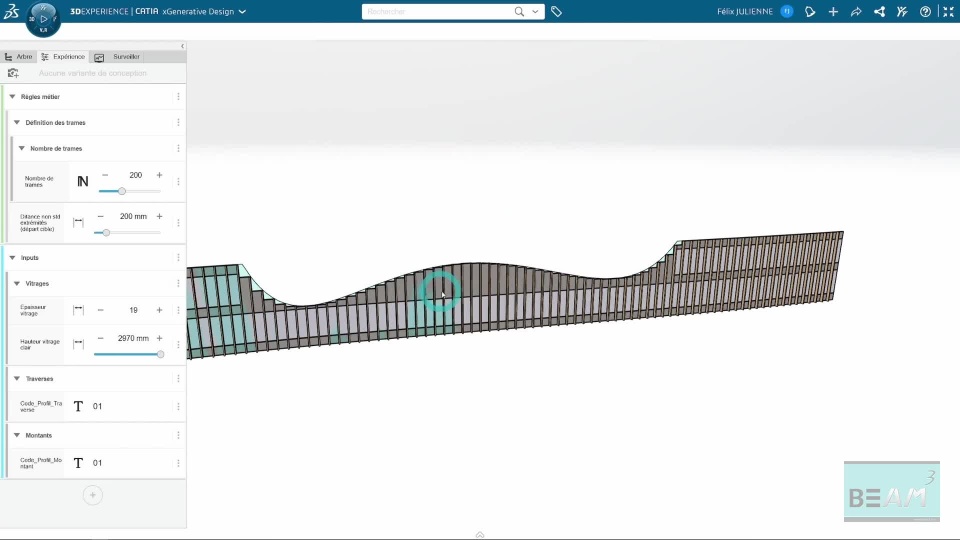
Task: Click the plus add icon in top bar
Action: coord(833,12)
